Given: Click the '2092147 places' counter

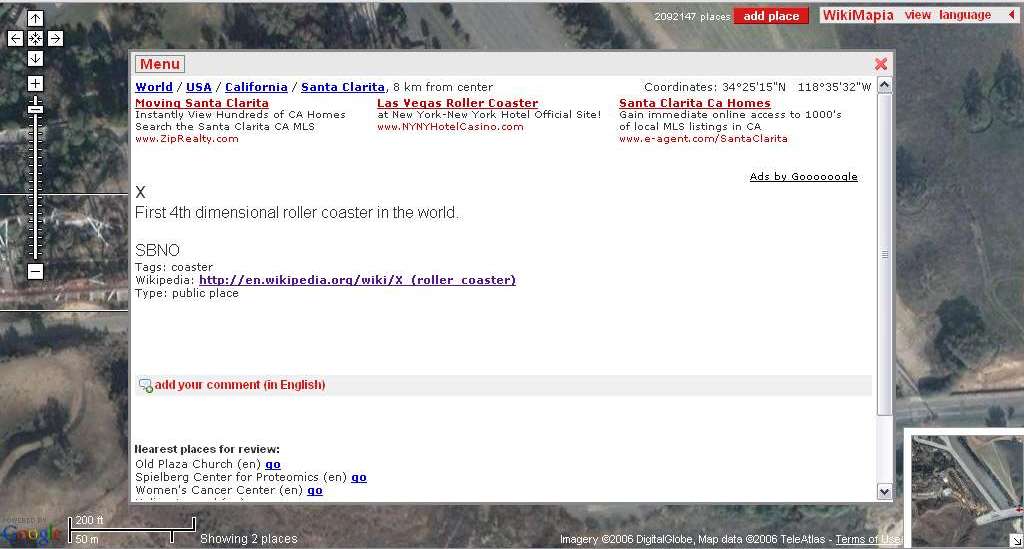Looking at the screenshot, I should click(x=692, y=16).
